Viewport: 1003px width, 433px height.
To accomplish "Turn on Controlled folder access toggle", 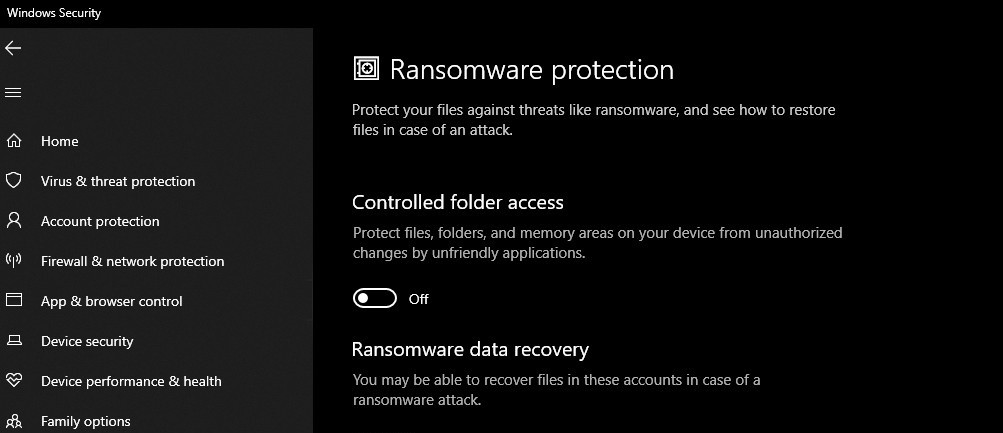I will pos(375,299).
